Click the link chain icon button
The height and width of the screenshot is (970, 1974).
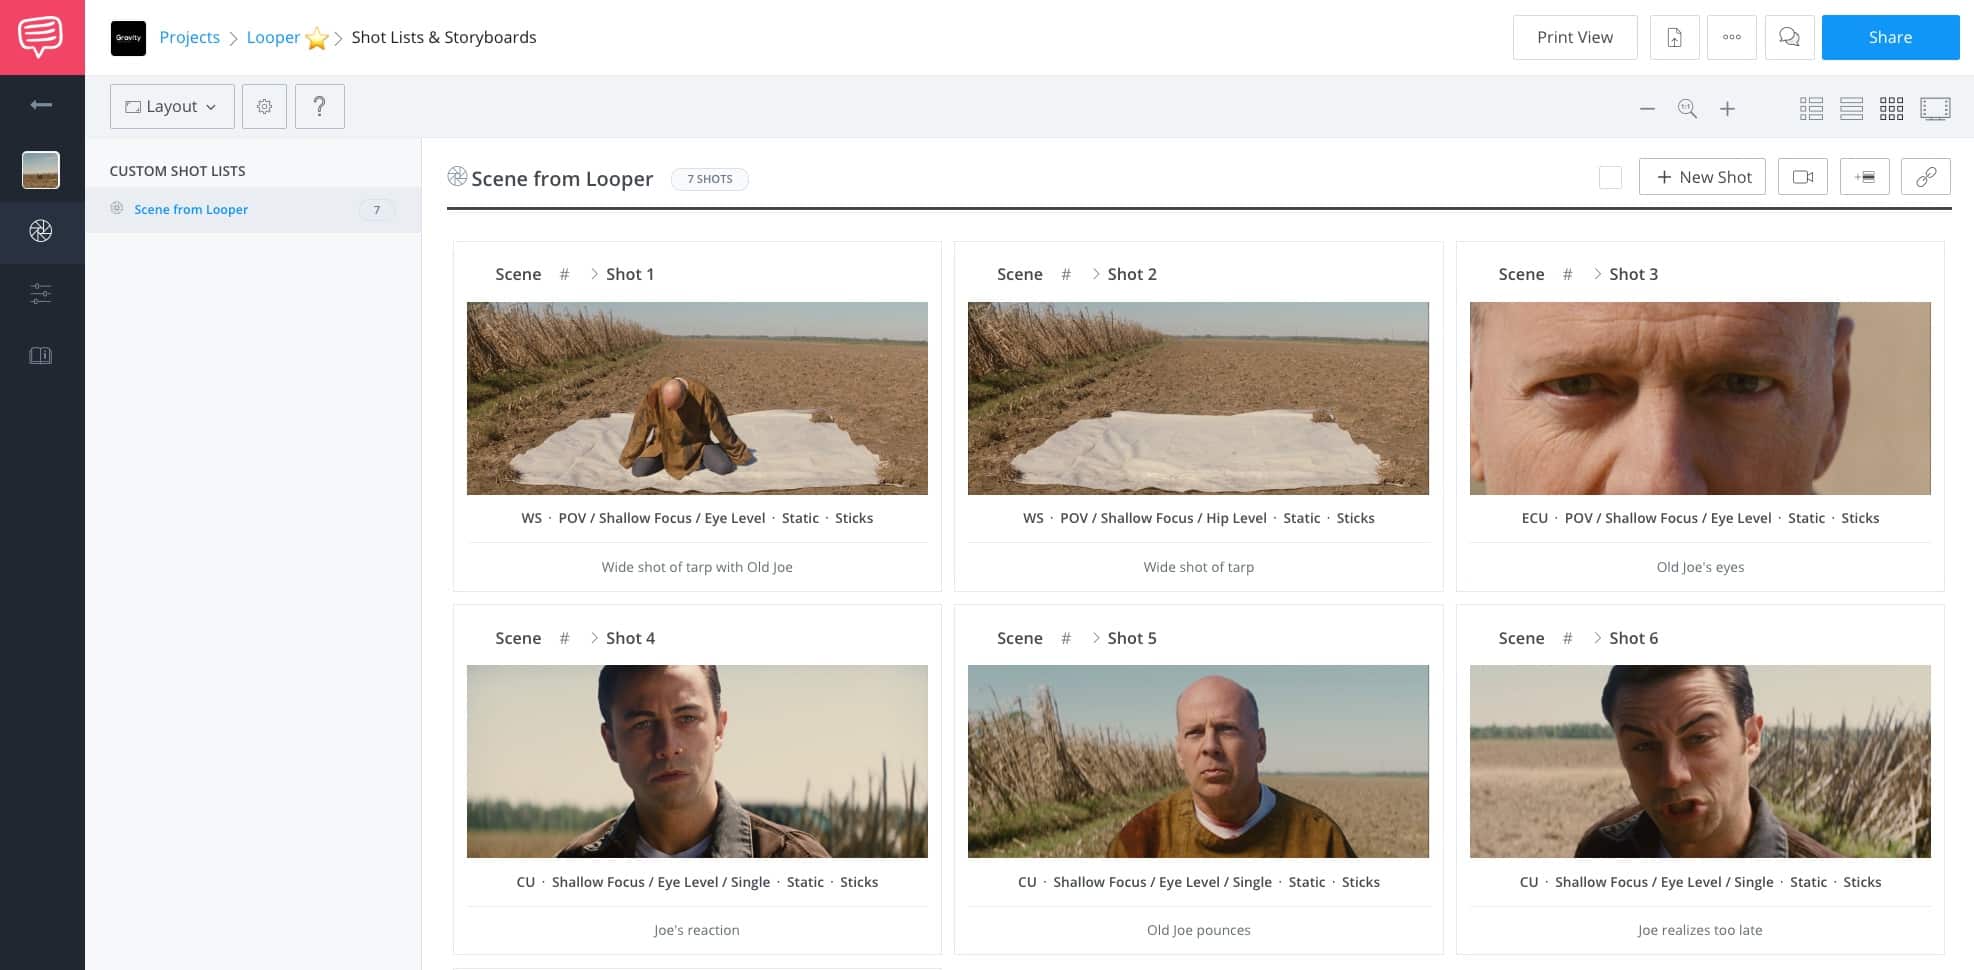coord(1926,177)
